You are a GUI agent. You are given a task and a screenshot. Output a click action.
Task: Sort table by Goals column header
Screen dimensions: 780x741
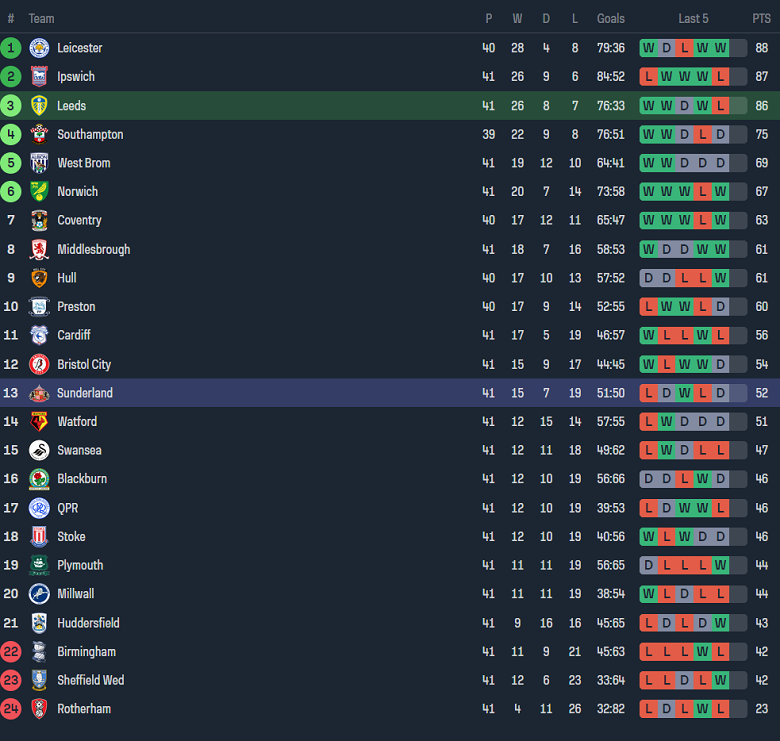(x=610, y=19)
